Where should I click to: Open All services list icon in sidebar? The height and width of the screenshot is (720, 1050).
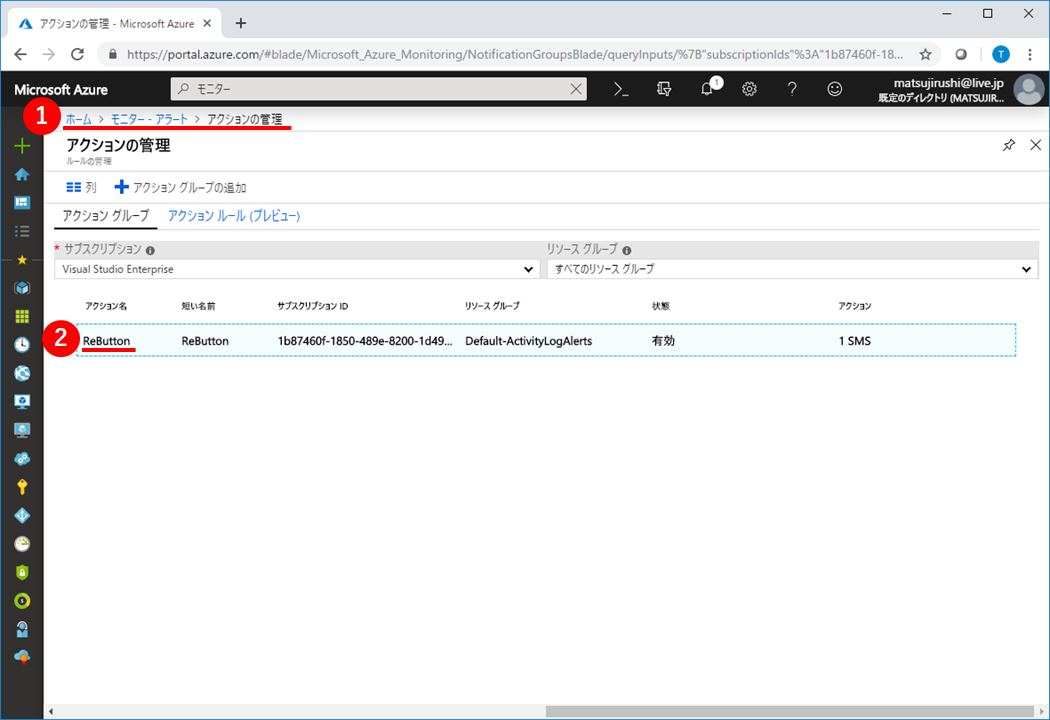[22, 231]
